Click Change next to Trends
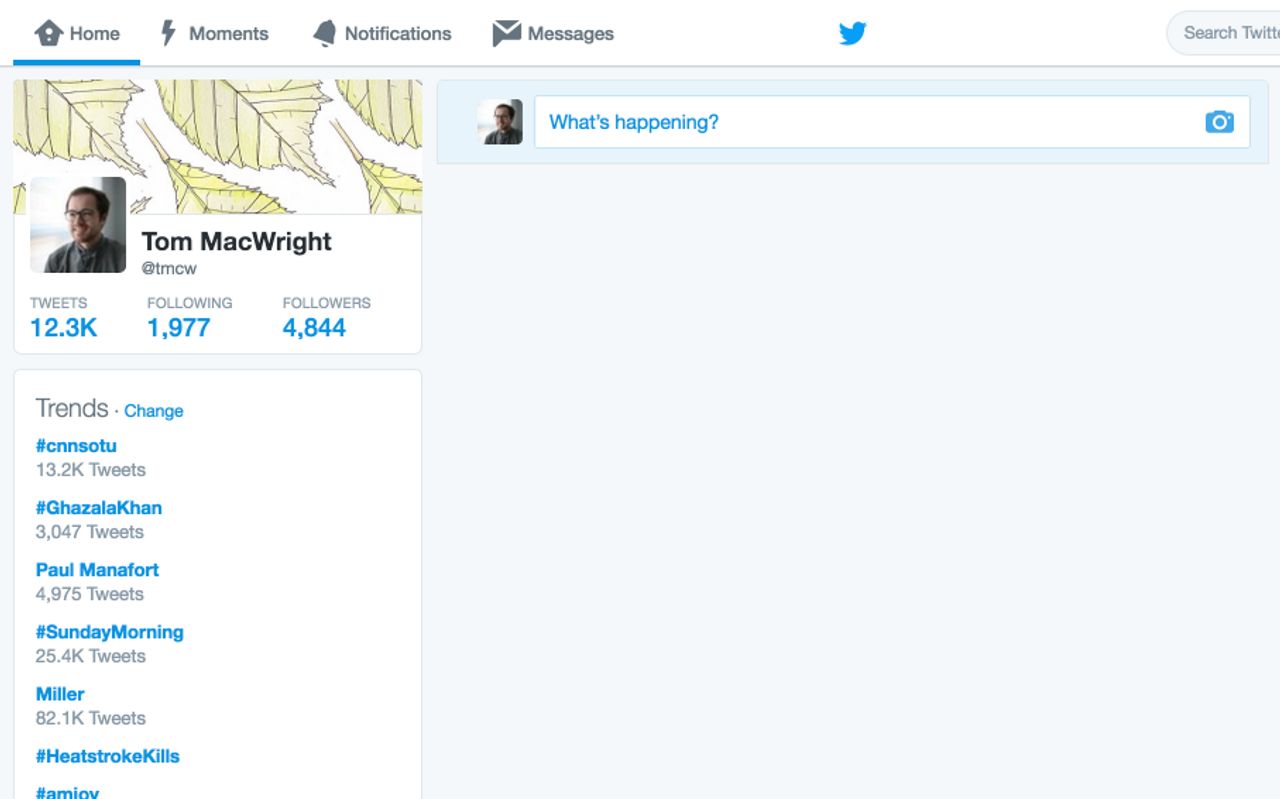This screenshot has width=1280, height=799. [153, 411]
